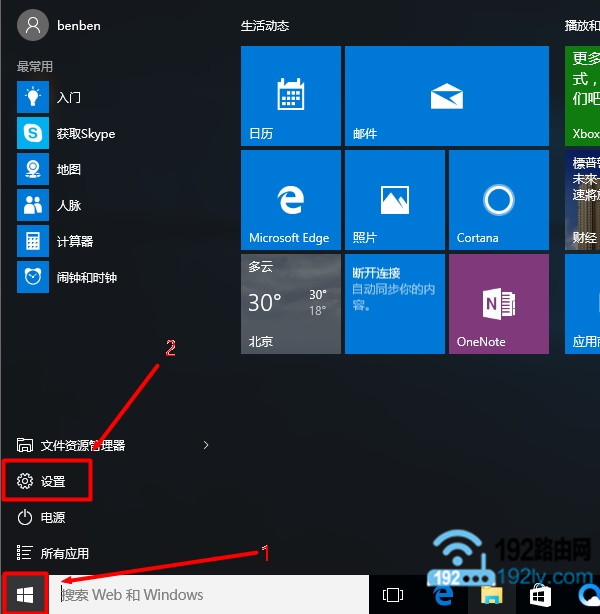Open the 地图 (Maps) app
600x614 pixels.
pyautogui.click(x=68, y=170)
